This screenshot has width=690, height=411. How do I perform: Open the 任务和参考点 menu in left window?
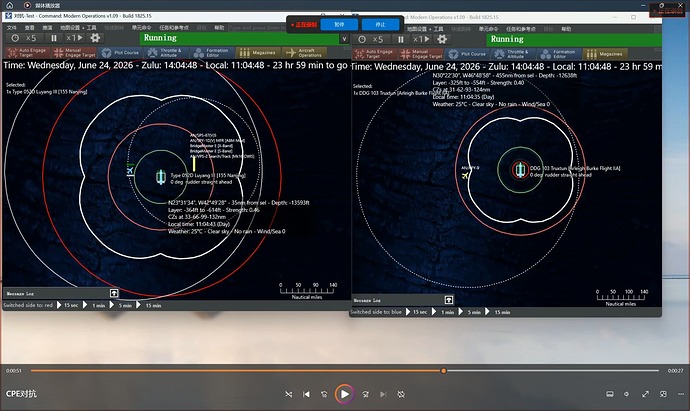(174, 28)
